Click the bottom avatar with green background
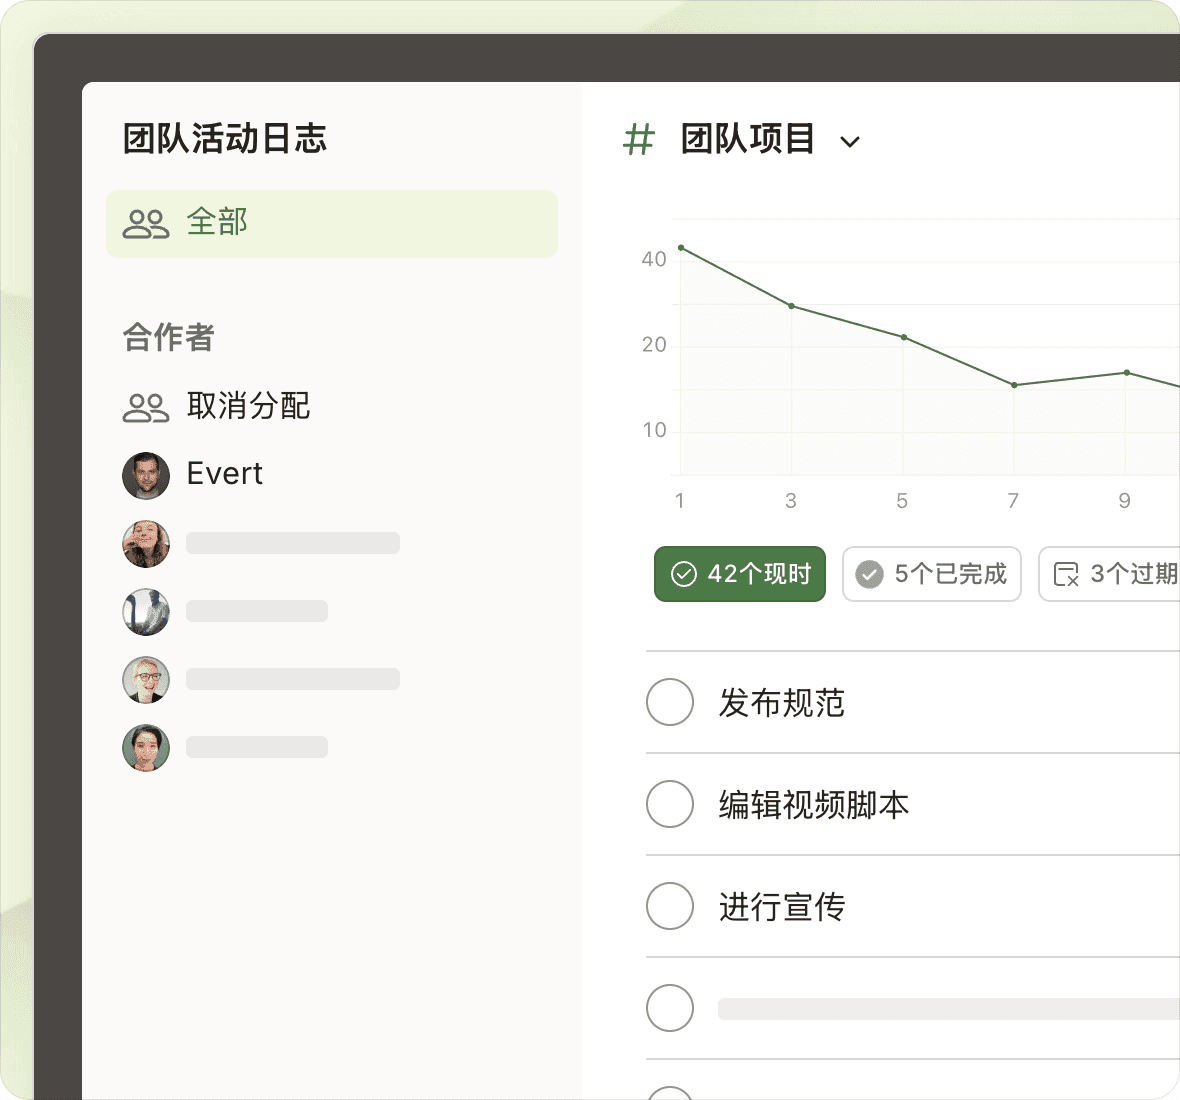 click(x=146, y=748)
